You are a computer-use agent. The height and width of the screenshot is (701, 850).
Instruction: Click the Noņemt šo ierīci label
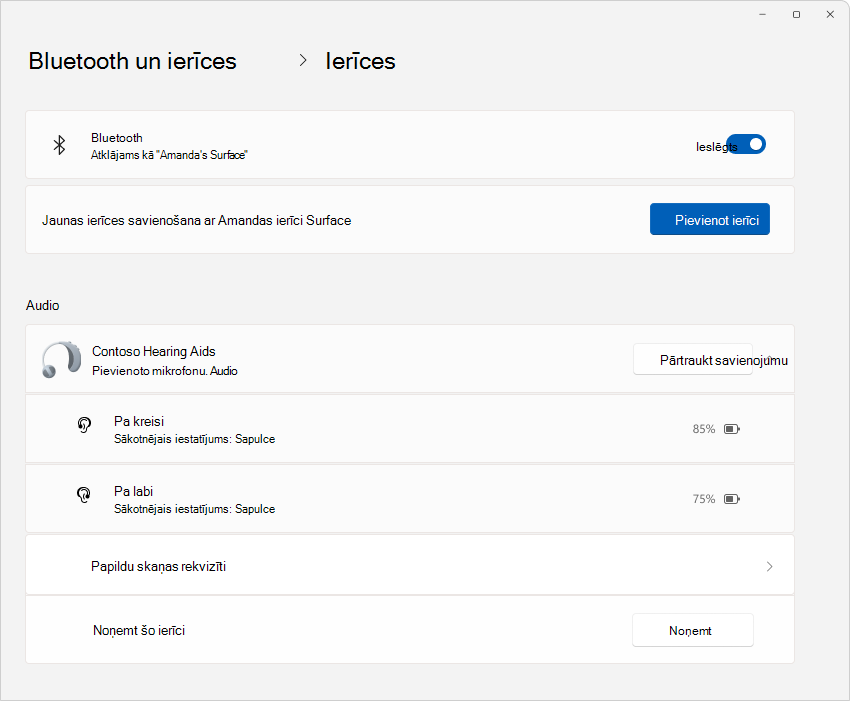point(139,631)
